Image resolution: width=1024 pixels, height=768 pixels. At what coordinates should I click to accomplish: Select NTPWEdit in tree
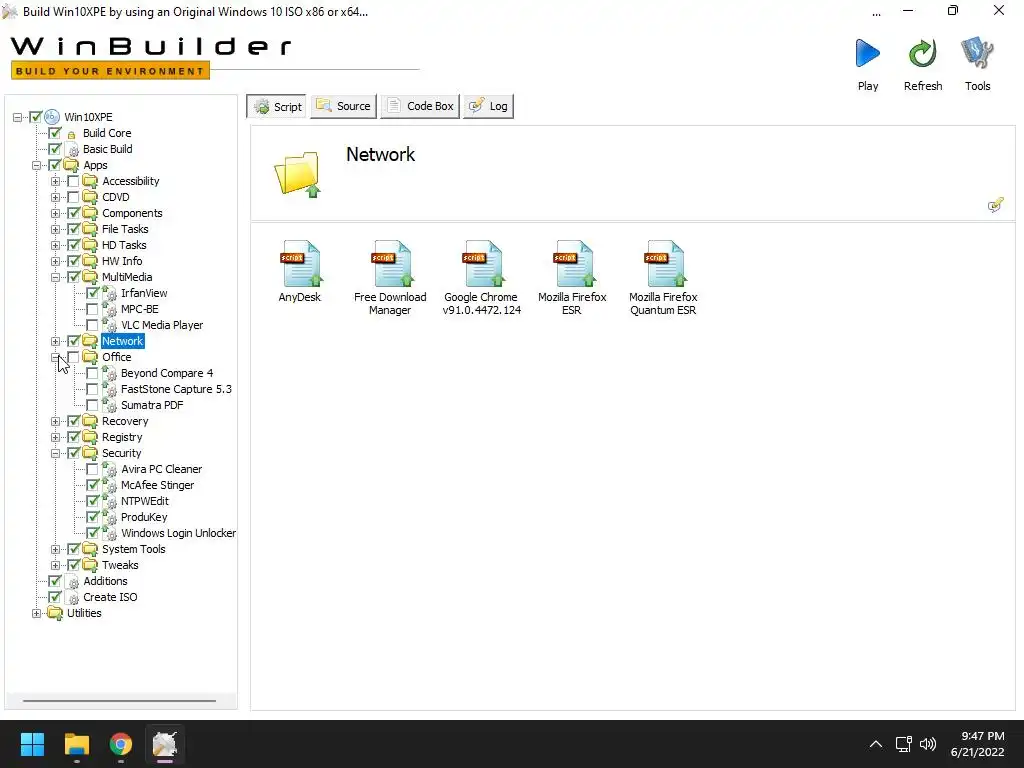(145, 501)
